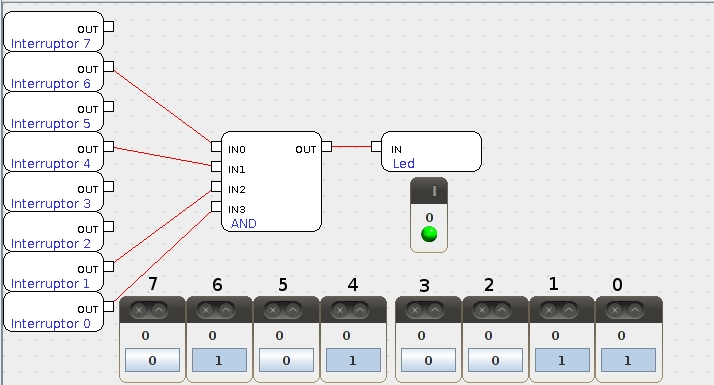Close panel of switch 7 with X icon
Image resolution: width=714 pixels, height=385 pixels.
pos(139,310)
